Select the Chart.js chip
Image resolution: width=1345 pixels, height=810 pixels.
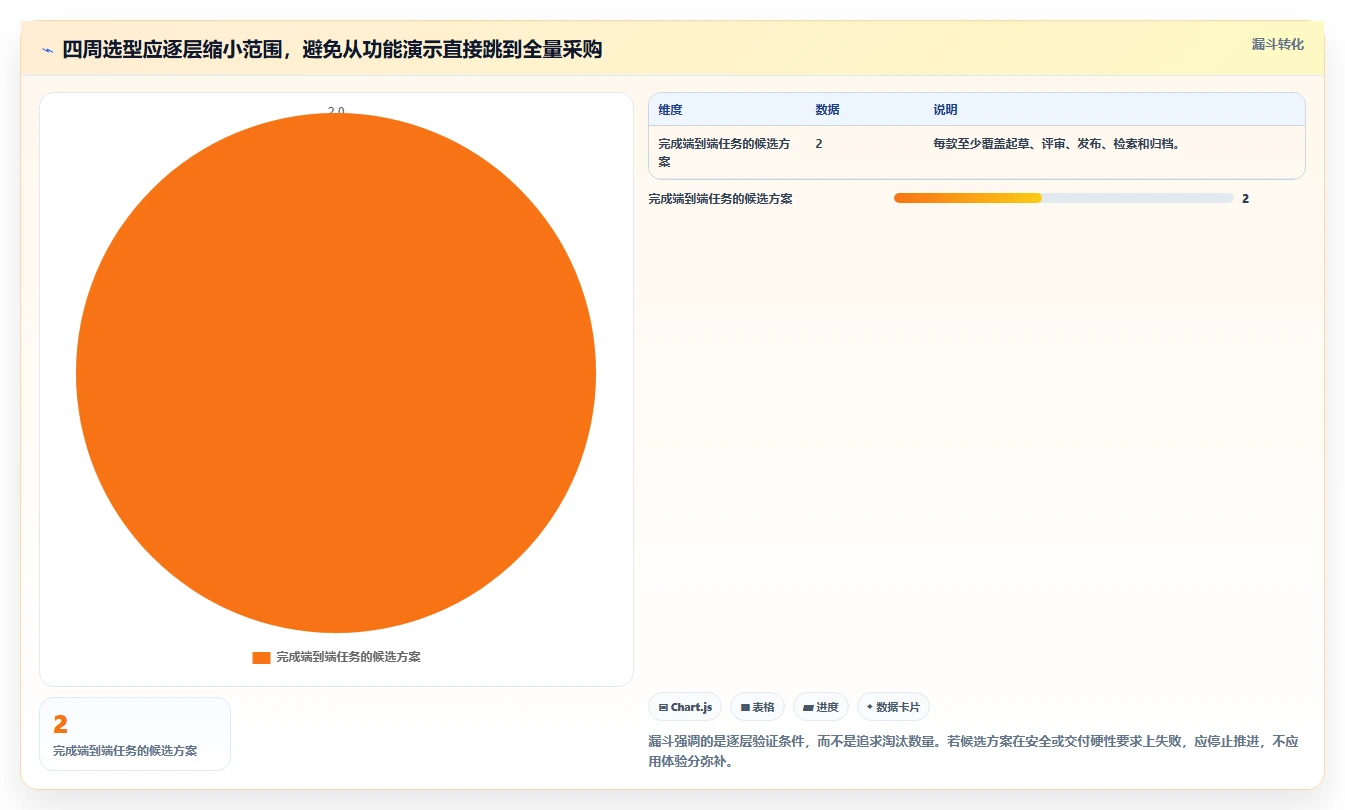[685, 707]
